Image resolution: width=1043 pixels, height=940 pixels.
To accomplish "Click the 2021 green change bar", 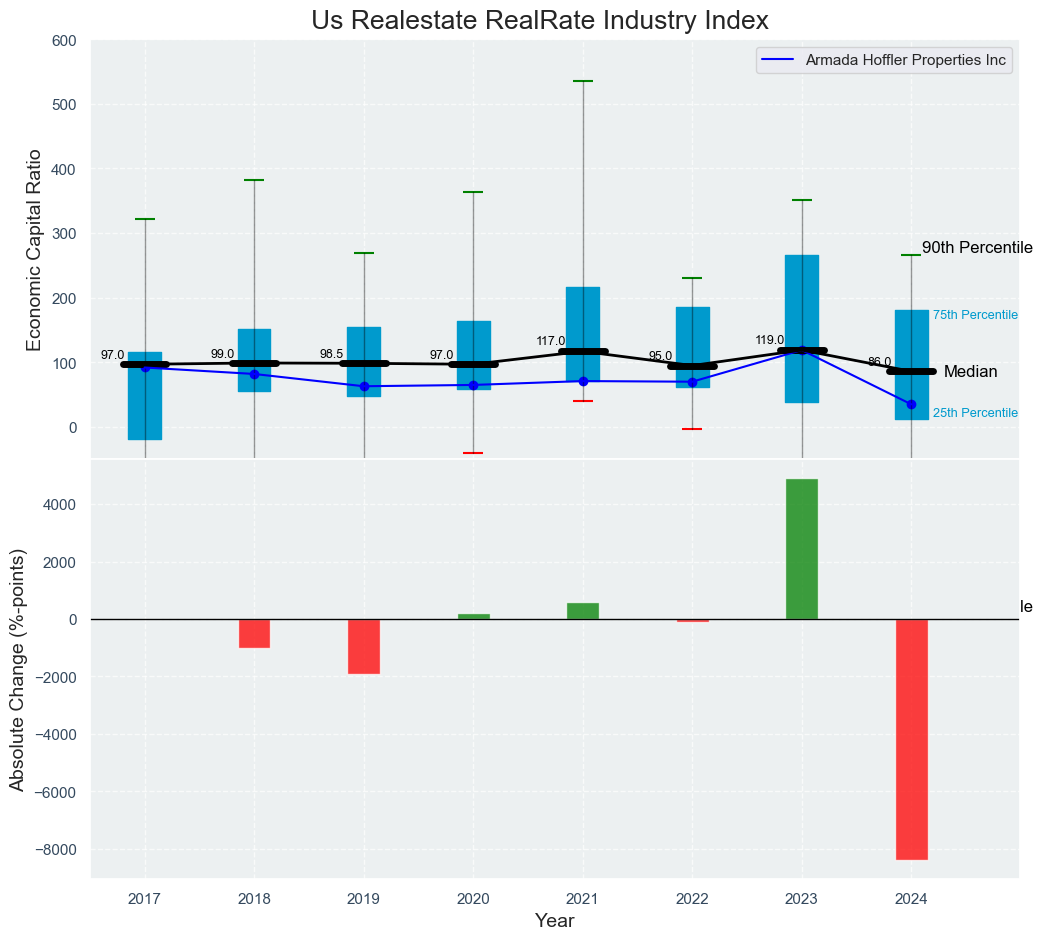I will [583, 611].
